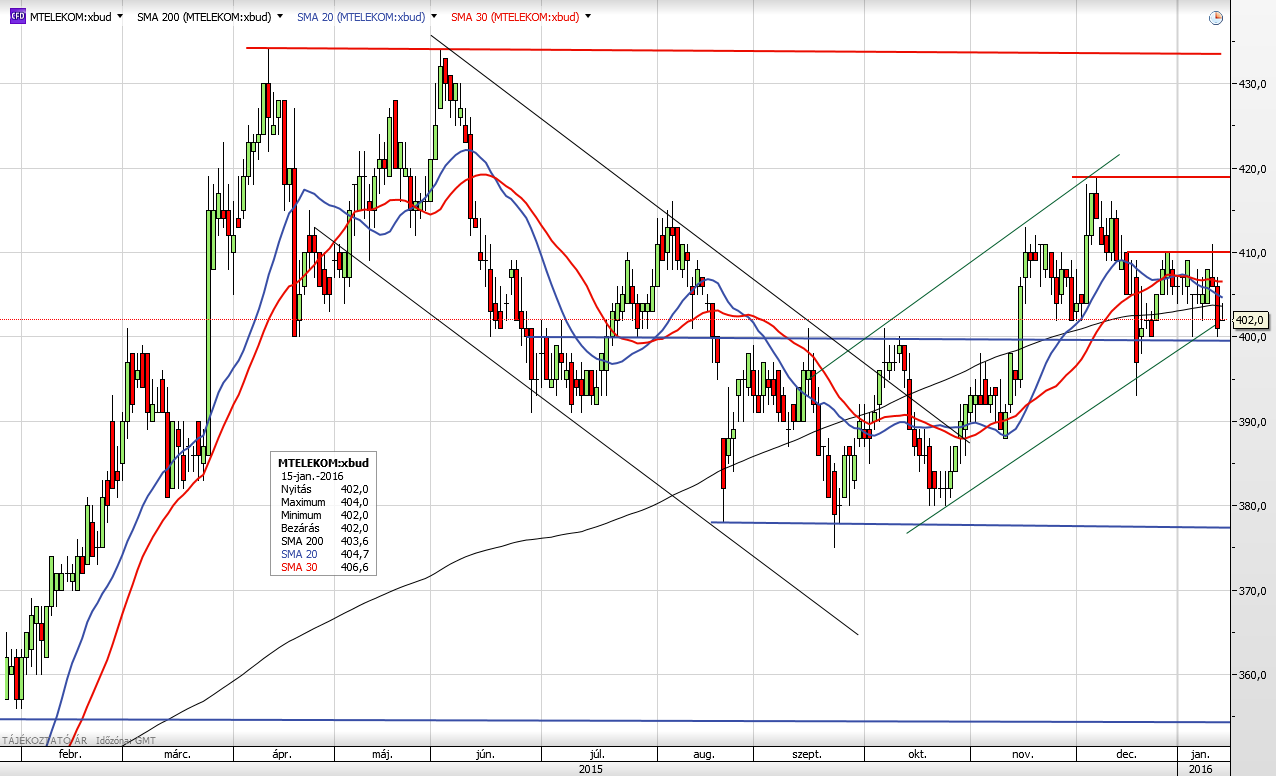Viewport: 1276px width, 776px height.
Task: Click the jan. month on time axis
Action: point(1201,755)
